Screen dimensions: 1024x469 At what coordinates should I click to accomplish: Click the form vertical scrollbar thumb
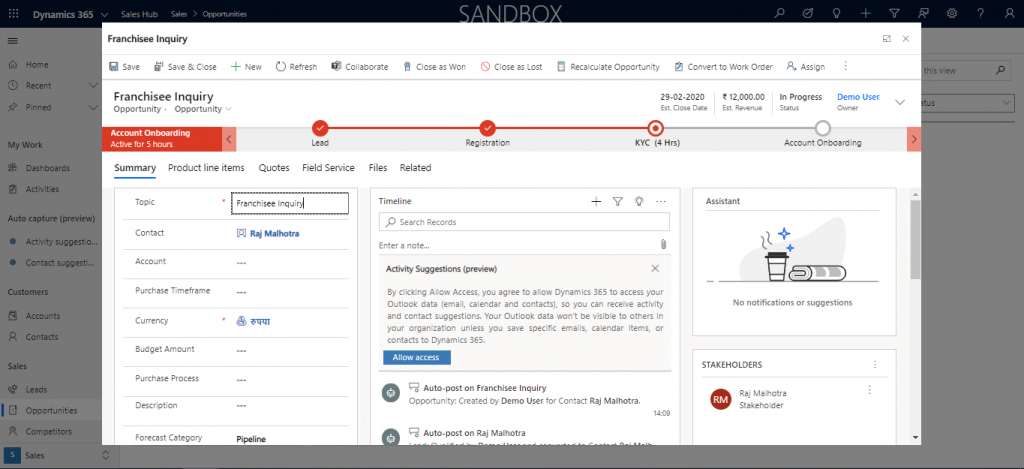pos(915,239)
